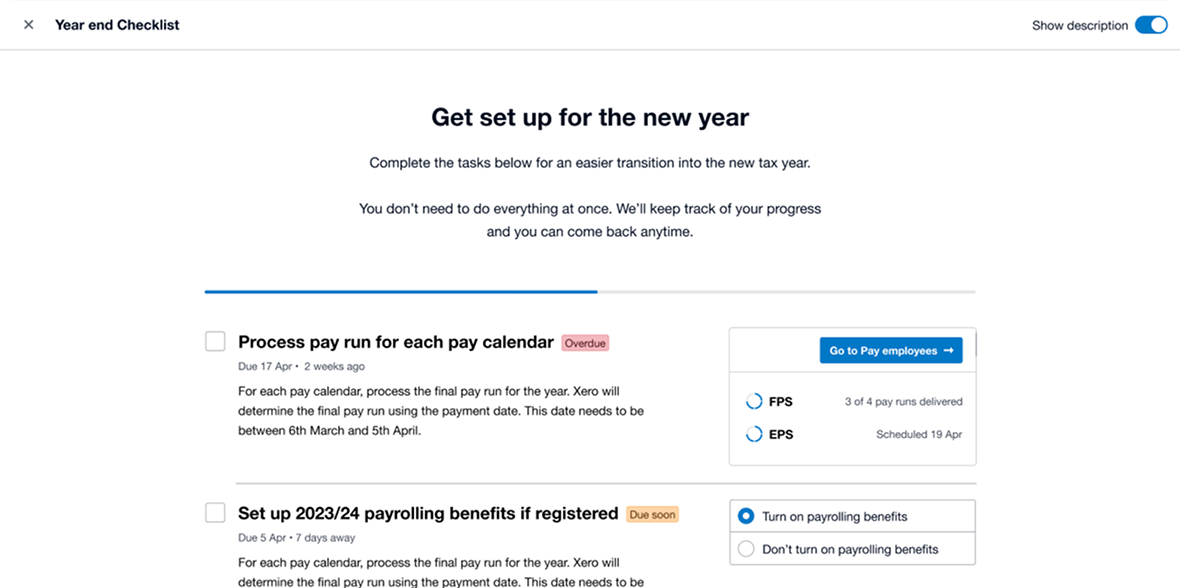Image resolution: width=1180 pixels, height=588 pixels.
Task: Check the payrolling benefits task checkbox
Action: pyautogui.click(x=215, y=513)
